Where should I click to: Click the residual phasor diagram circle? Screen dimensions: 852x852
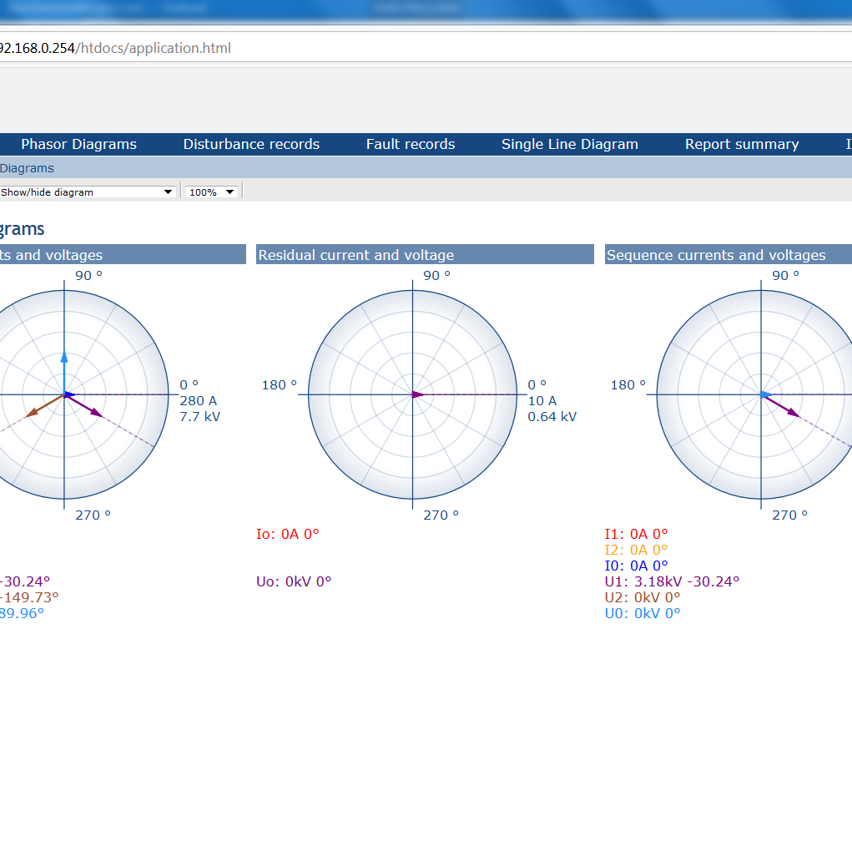[x=412, y=394]
